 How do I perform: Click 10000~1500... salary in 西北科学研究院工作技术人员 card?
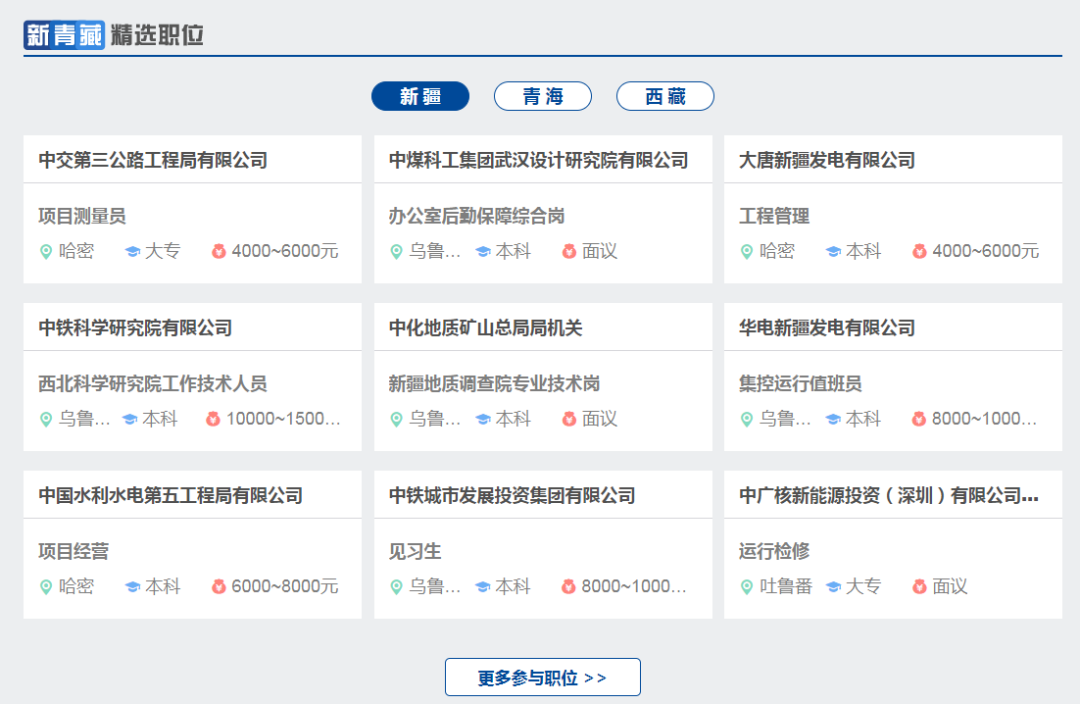click(283, 419)
